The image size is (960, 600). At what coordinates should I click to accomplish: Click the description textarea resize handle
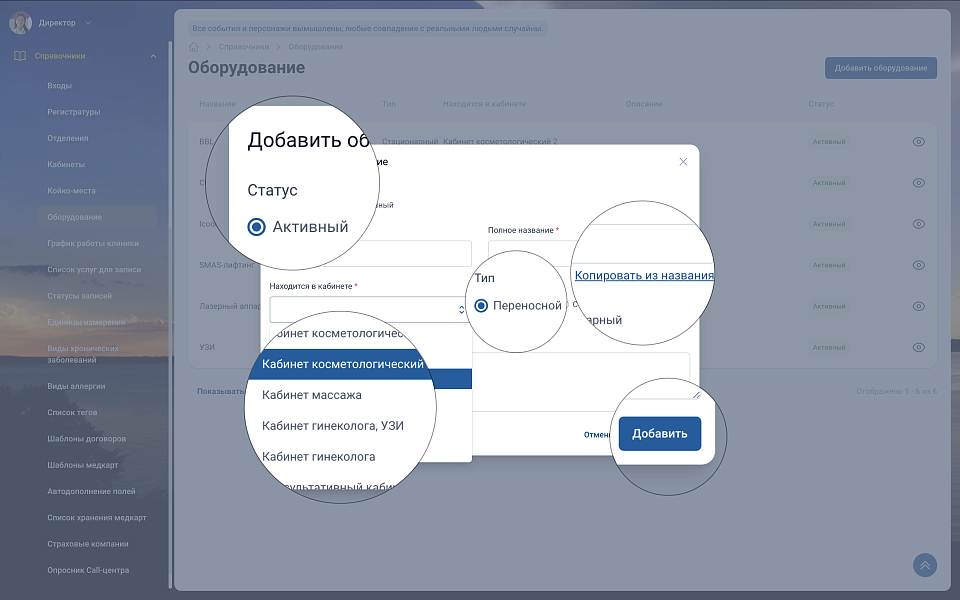pos(696,394)
